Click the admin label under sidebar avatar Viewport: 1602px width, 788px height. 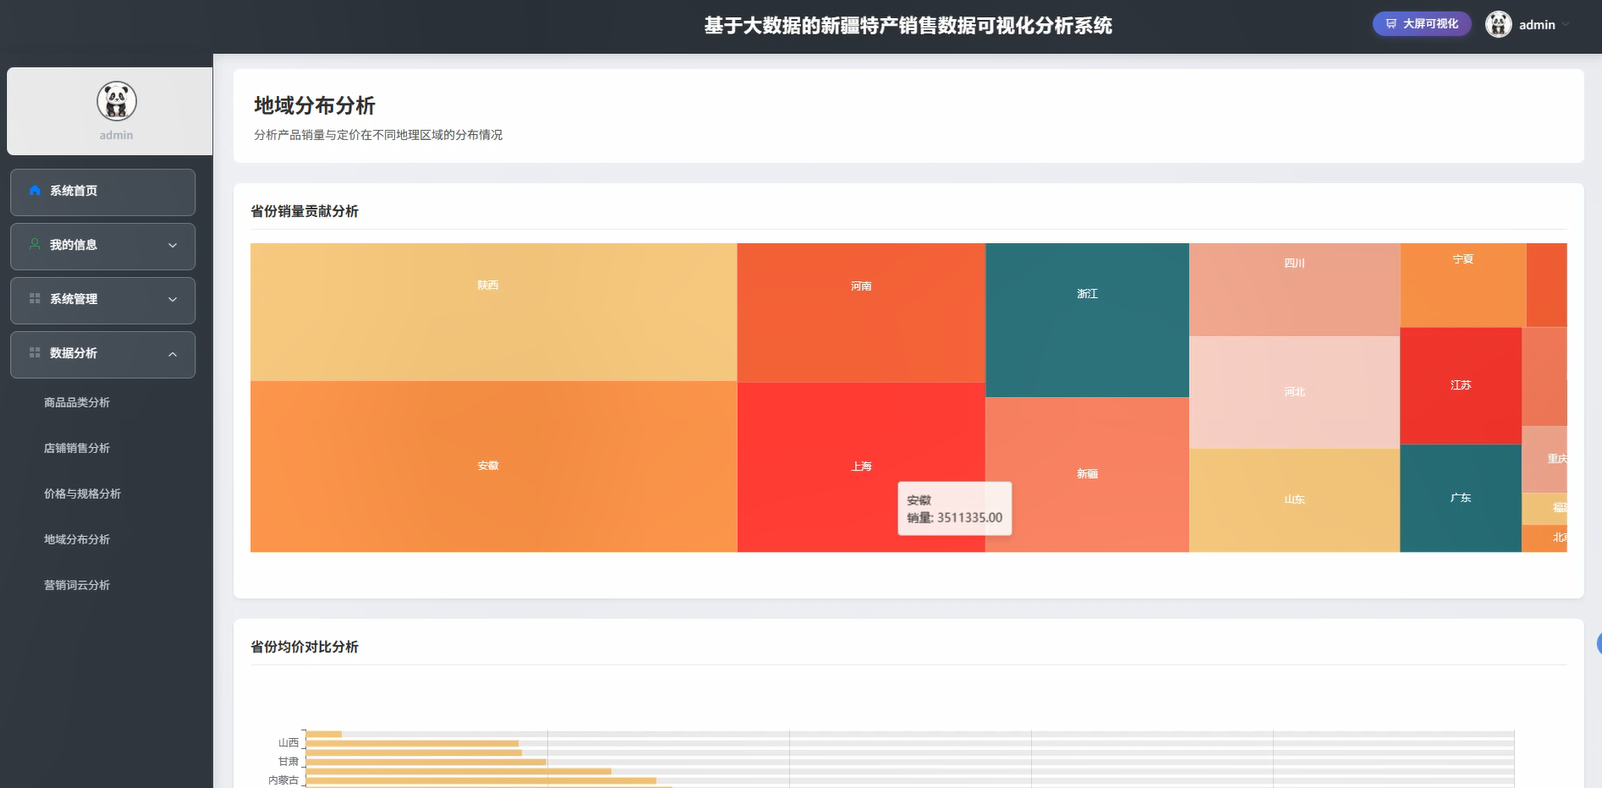pyautogui.click(x=116, y=135)
